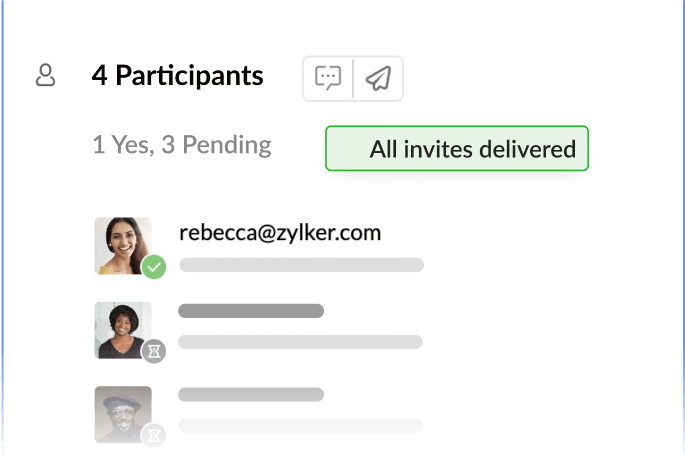Select the third participant's name placeholder

tap(251, 394)
